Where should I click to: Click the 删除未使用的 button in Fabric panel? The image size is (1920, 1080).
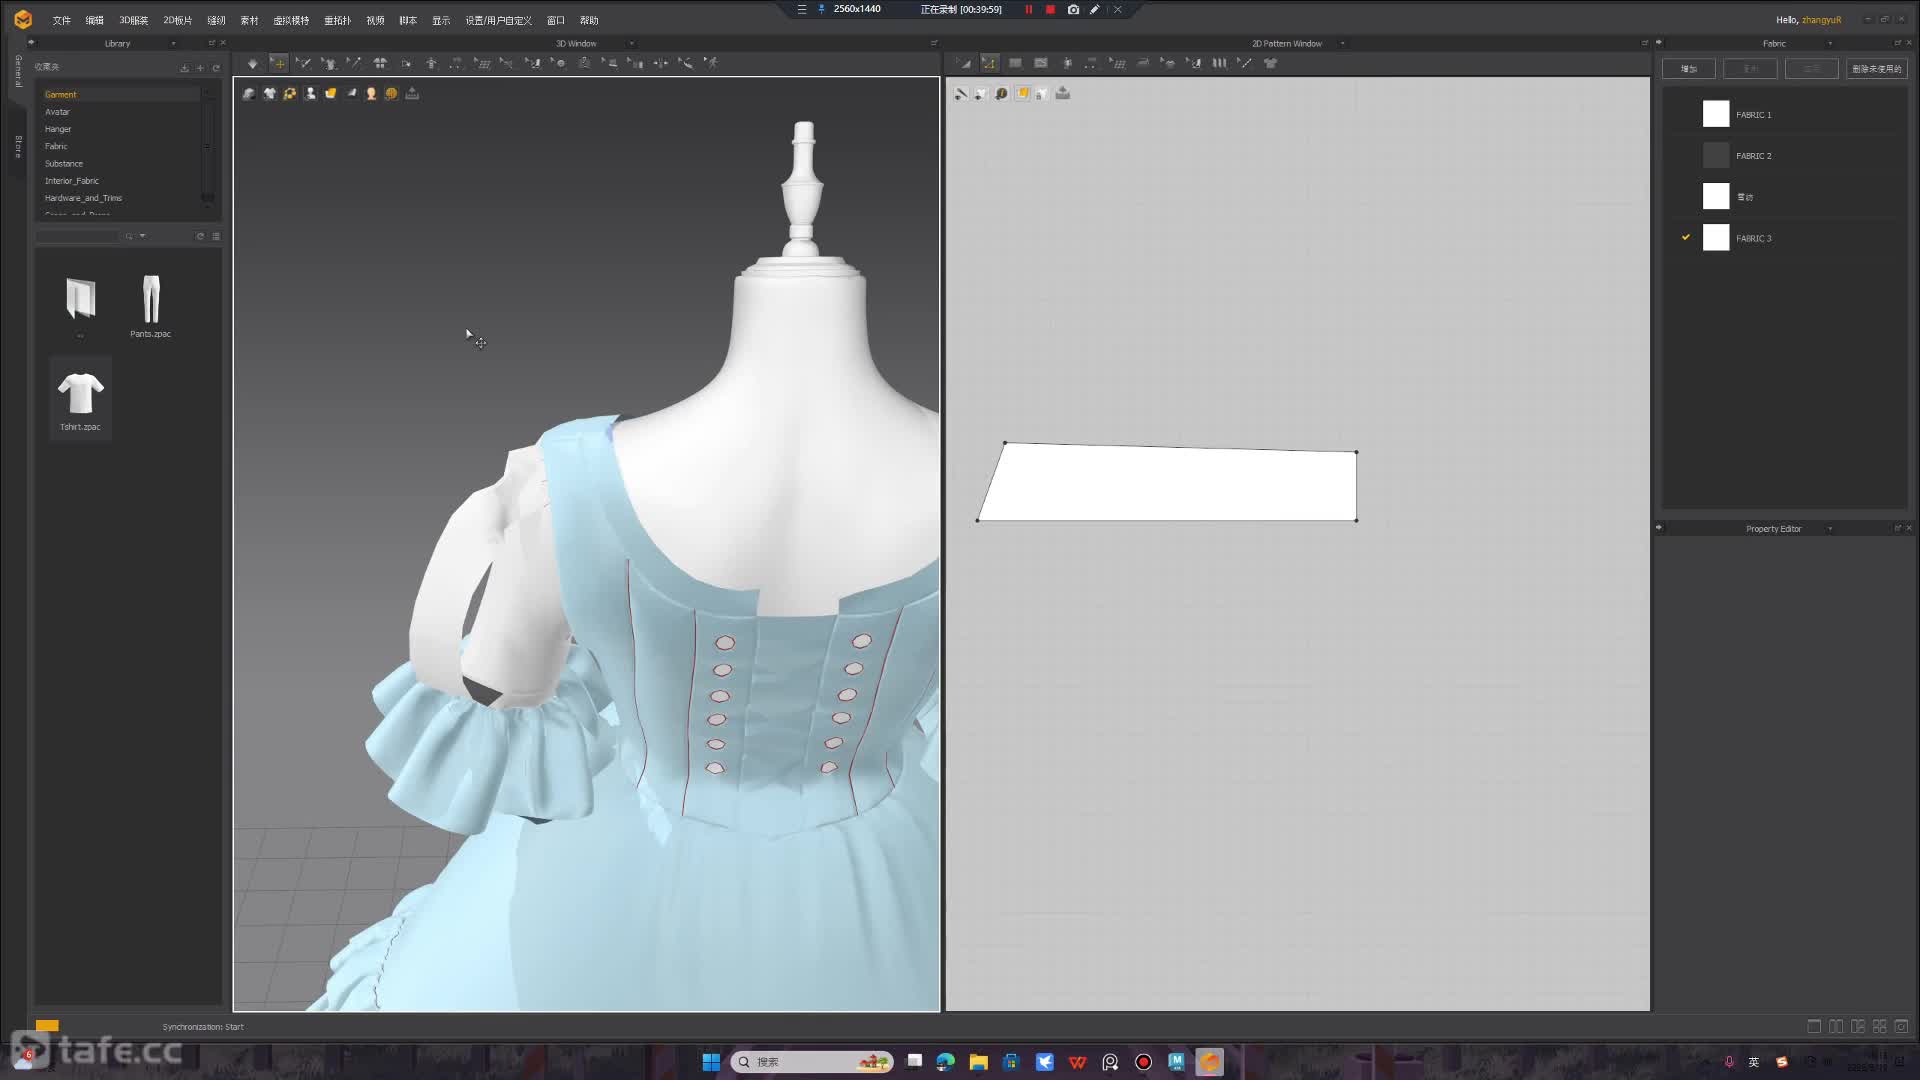(x=1876, y=69)
